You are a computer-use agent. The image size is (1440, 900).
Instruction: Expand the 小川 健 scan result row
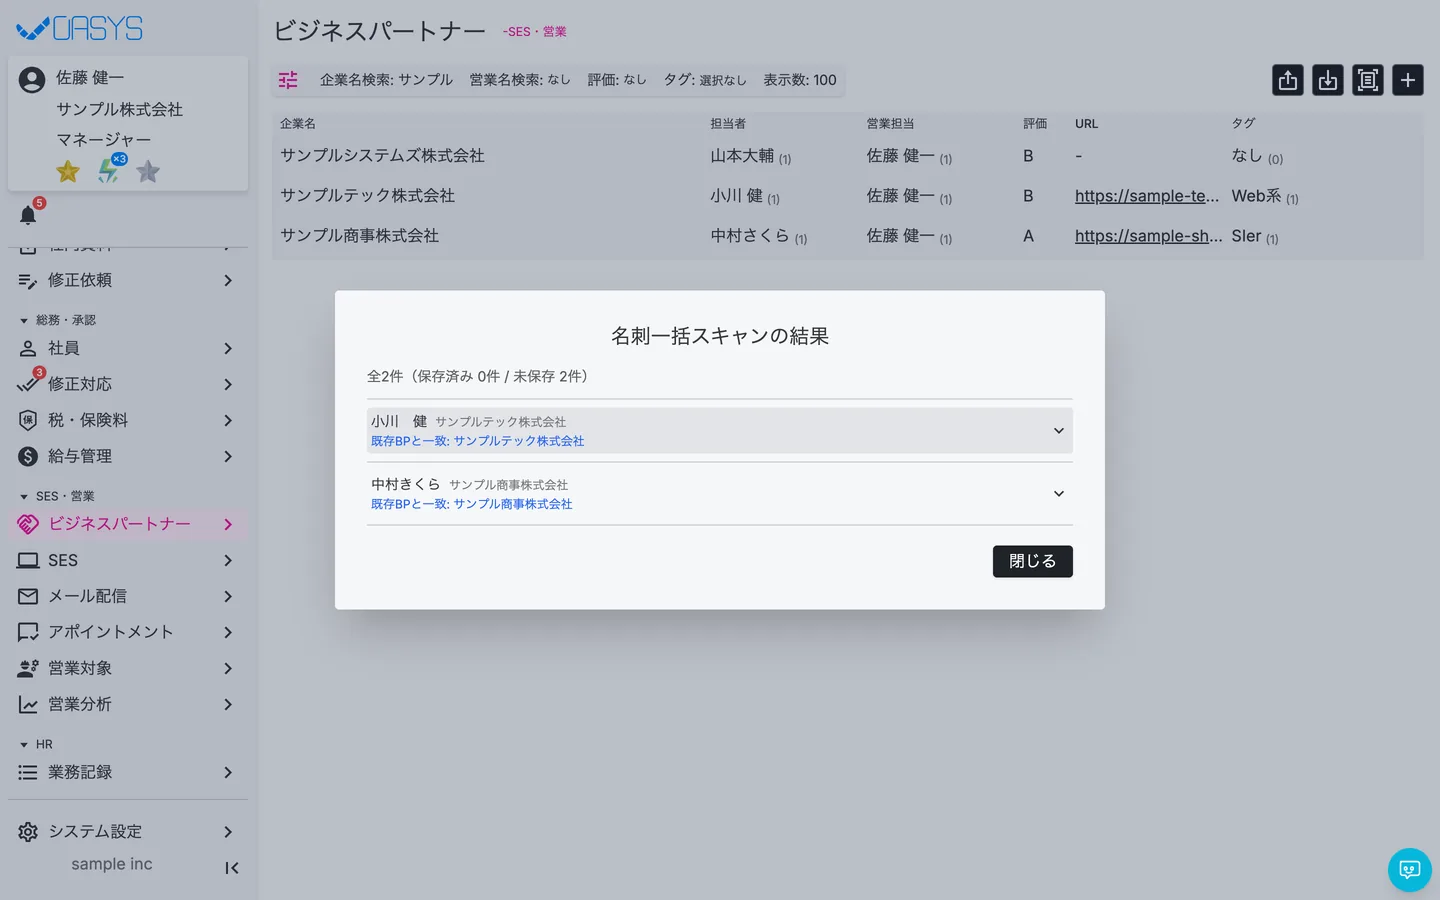tap(720, 431)
